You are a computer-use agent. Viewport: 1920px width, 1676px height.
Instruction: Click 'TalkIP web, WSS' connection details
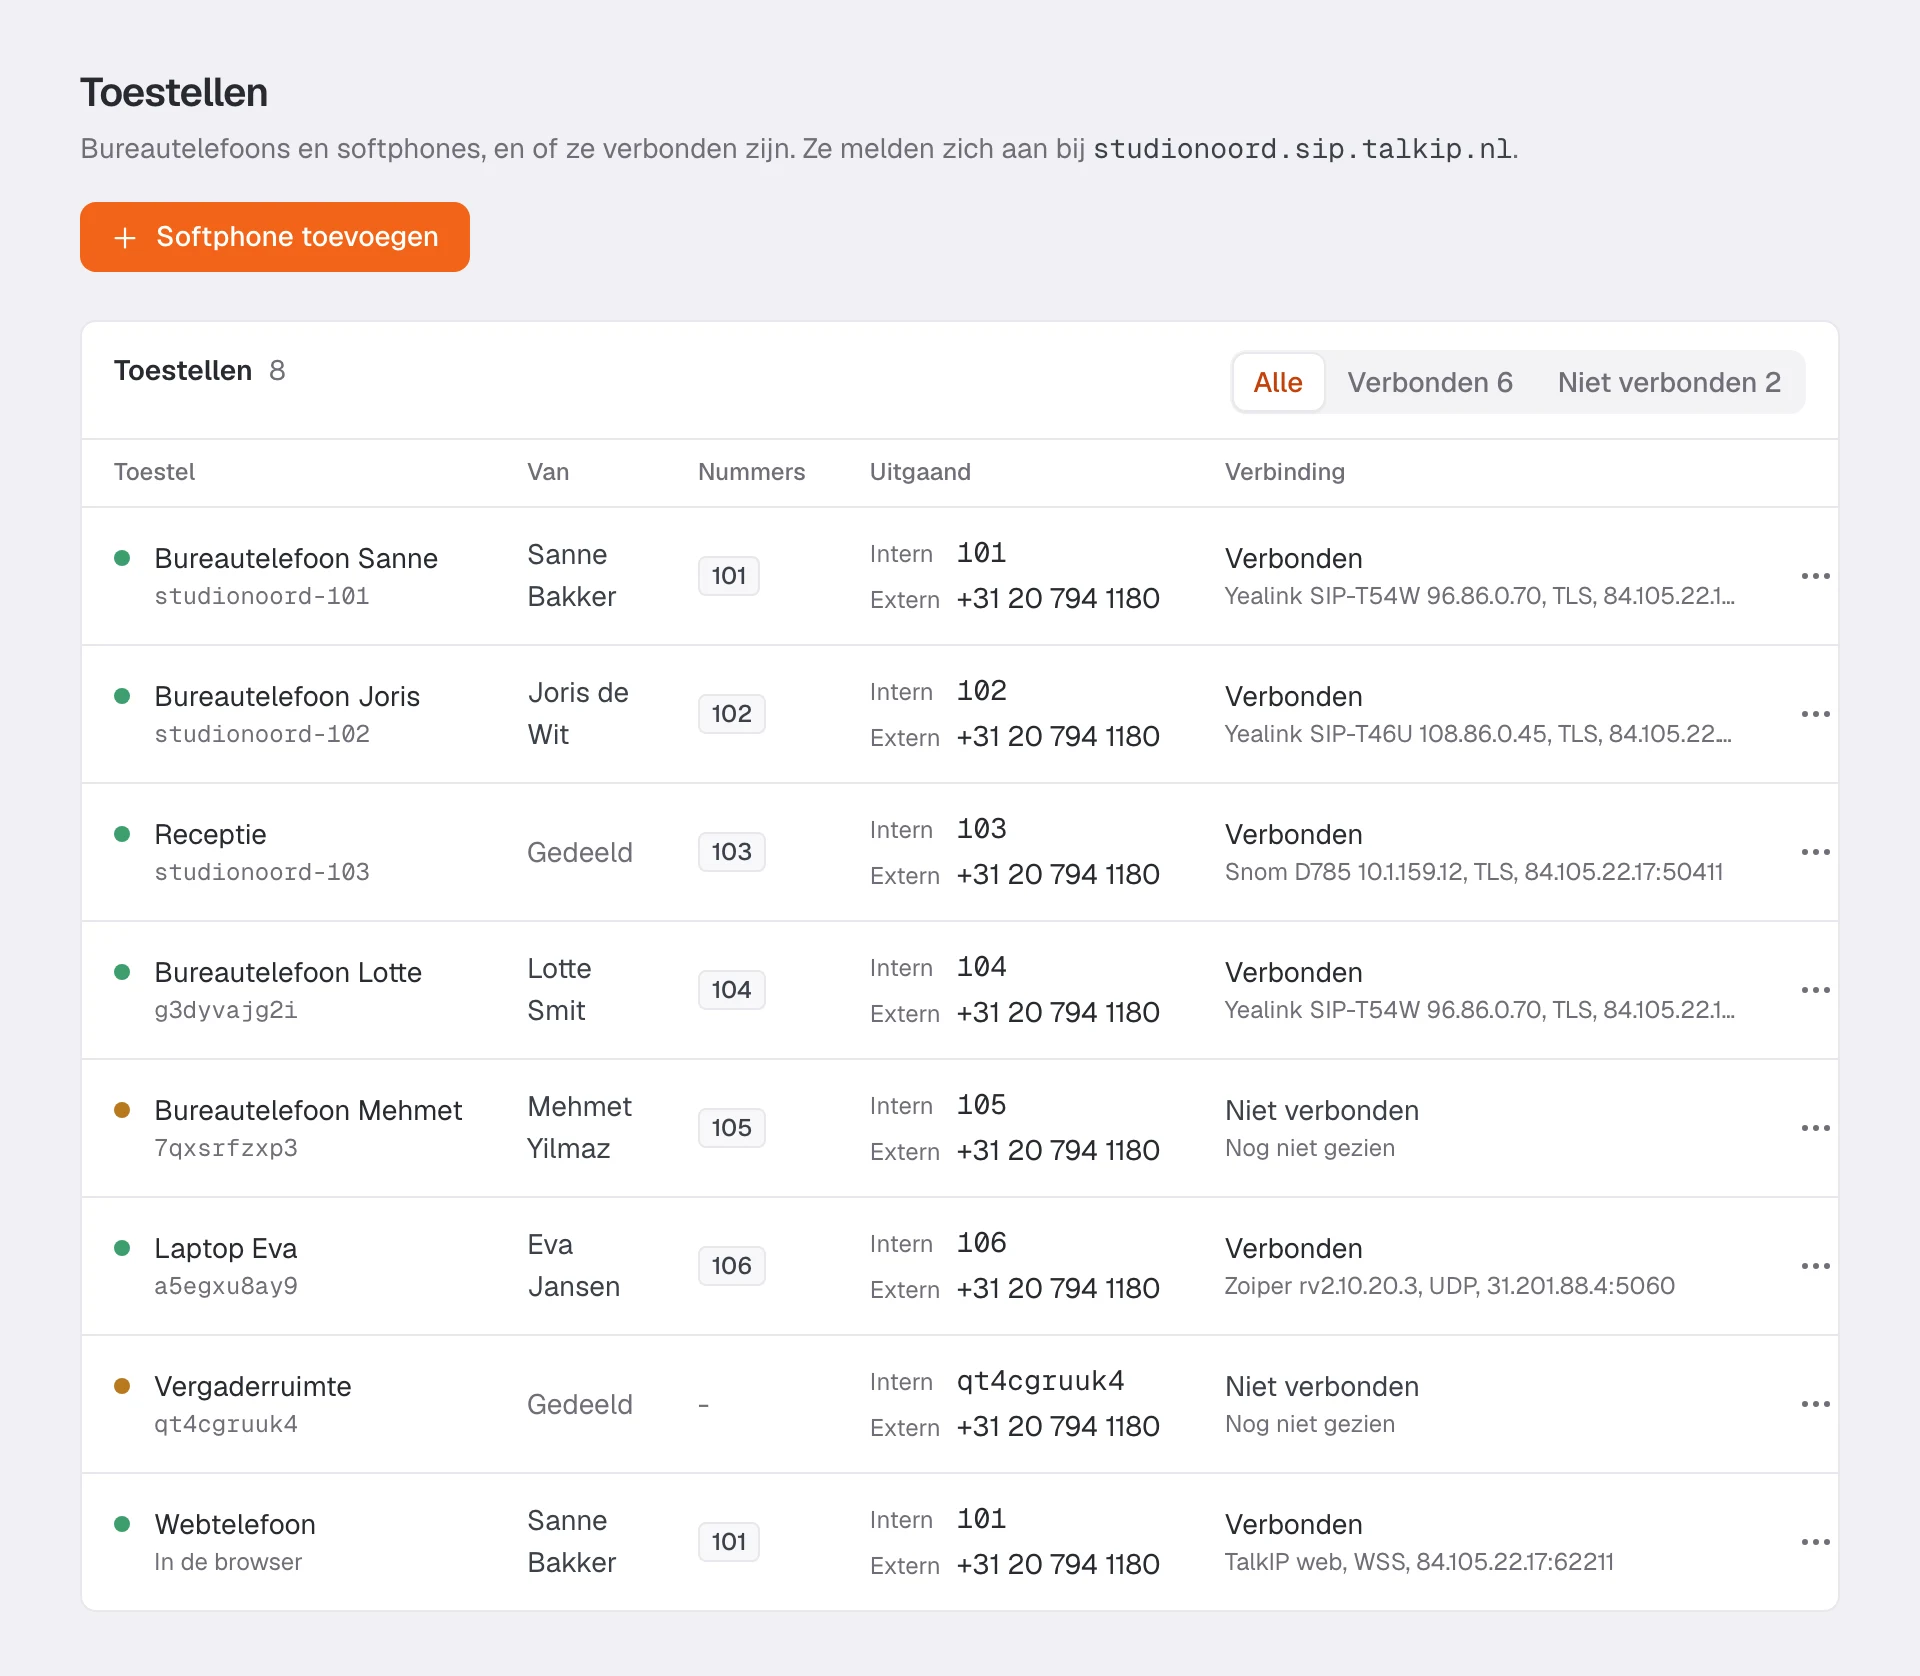click(x=1419, y=1562)
